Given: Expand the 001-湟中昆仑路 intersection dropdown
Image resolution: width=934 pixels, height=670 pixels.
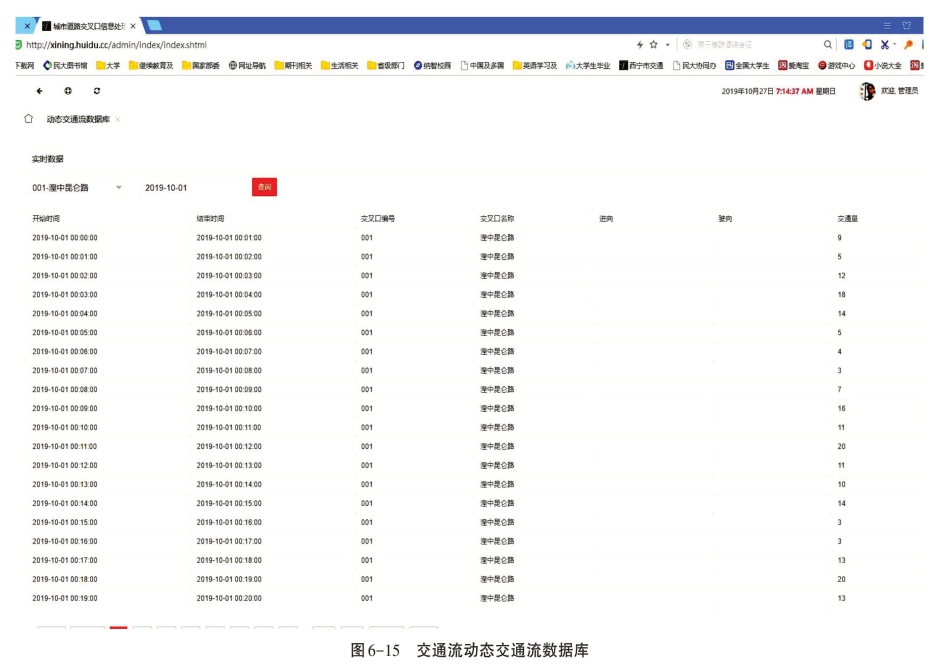Looking at the screenshot, I should coord(77,188).
